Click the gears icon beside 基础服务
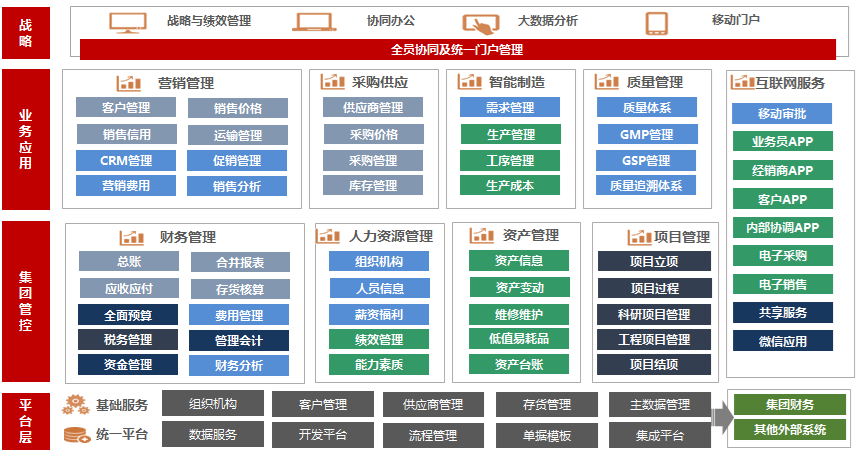Viewport: 865px width, 454px height. click(x=77, y=405)
